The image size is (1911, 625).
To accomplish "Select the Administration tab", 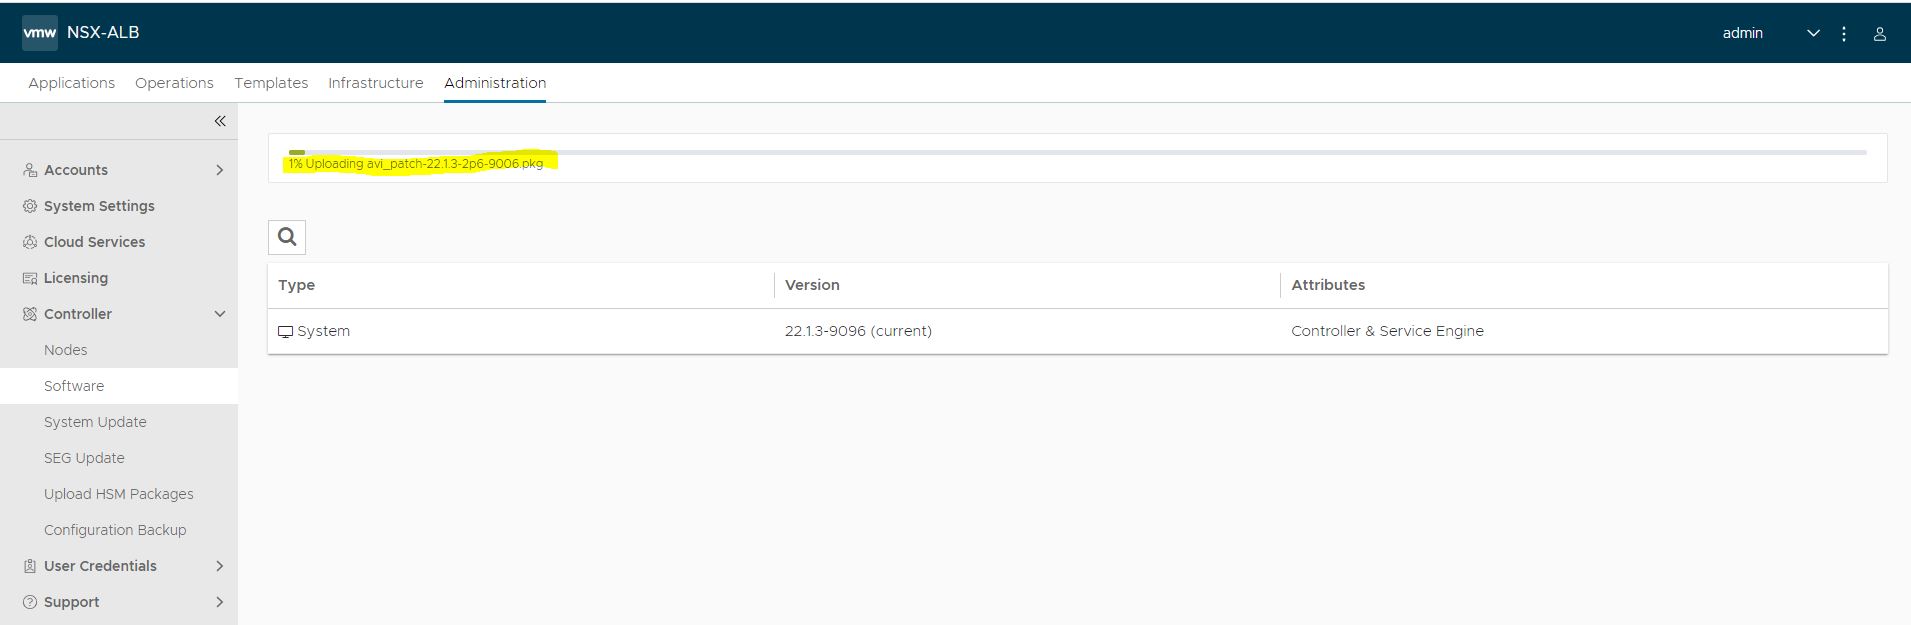I will coord(495,83).
